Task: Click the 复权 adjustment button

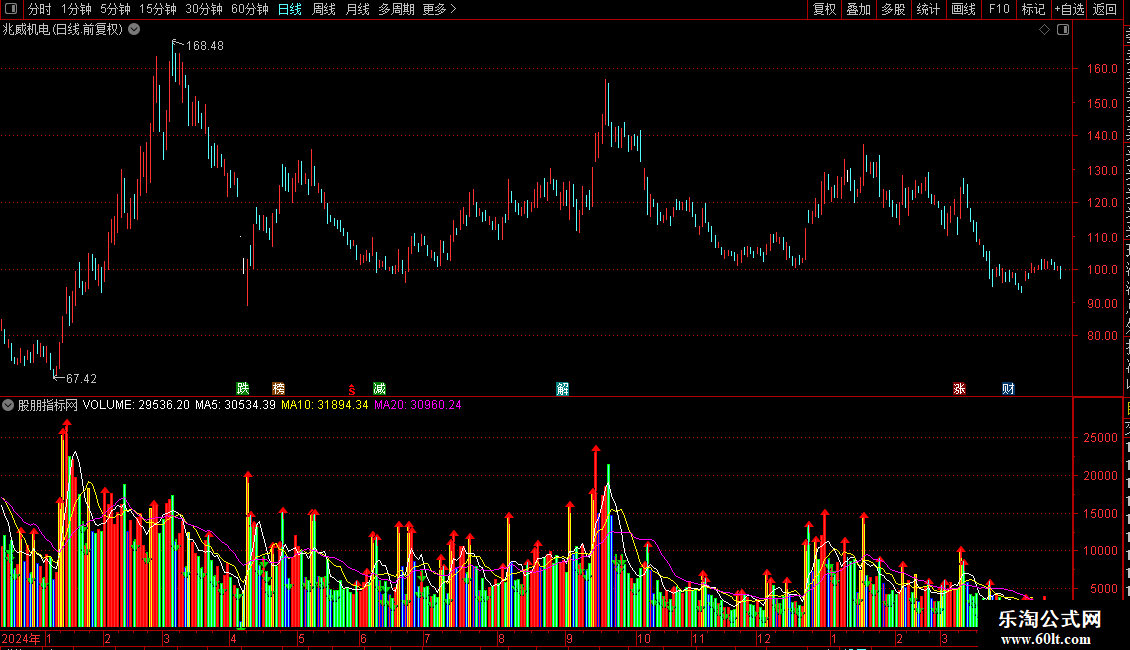Action: 824,9
